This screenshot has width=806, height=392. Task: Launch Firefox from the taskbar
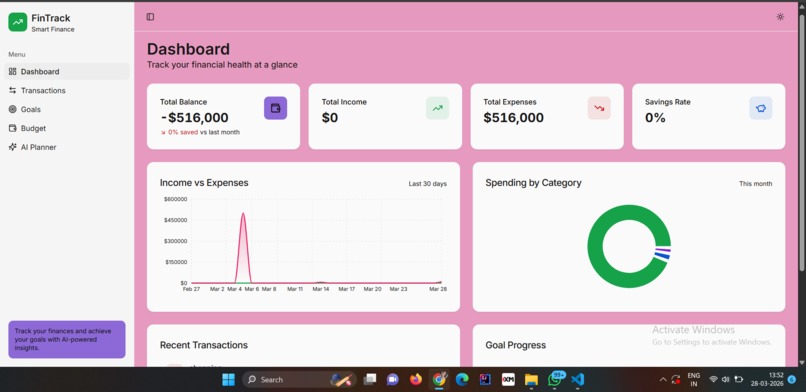416,380
